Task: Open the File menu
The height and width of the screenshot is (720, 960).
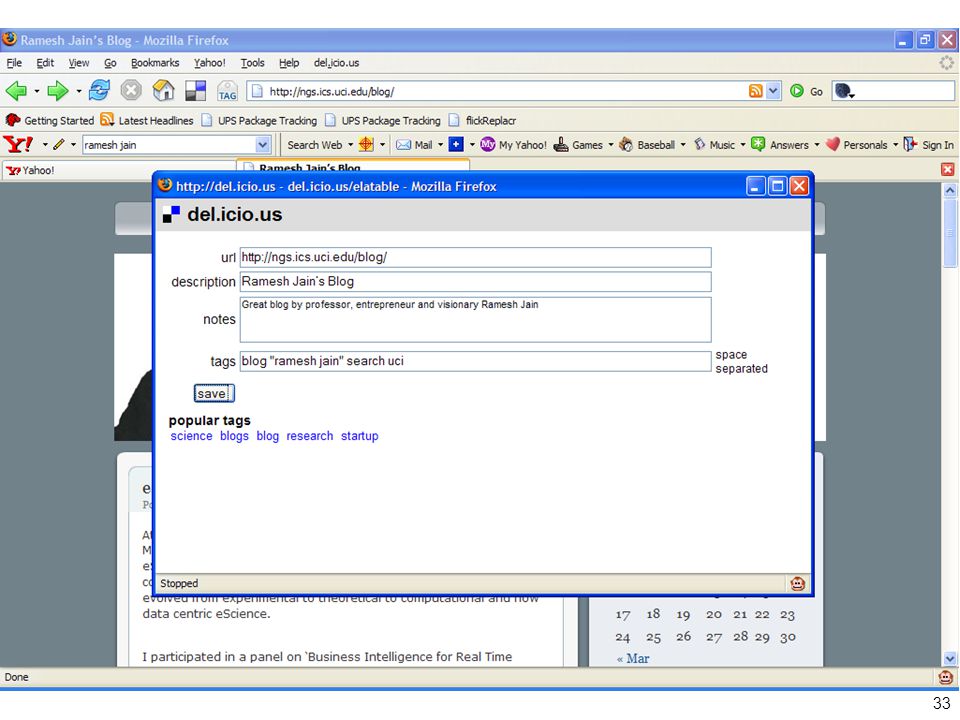Action: click(14, 62)
